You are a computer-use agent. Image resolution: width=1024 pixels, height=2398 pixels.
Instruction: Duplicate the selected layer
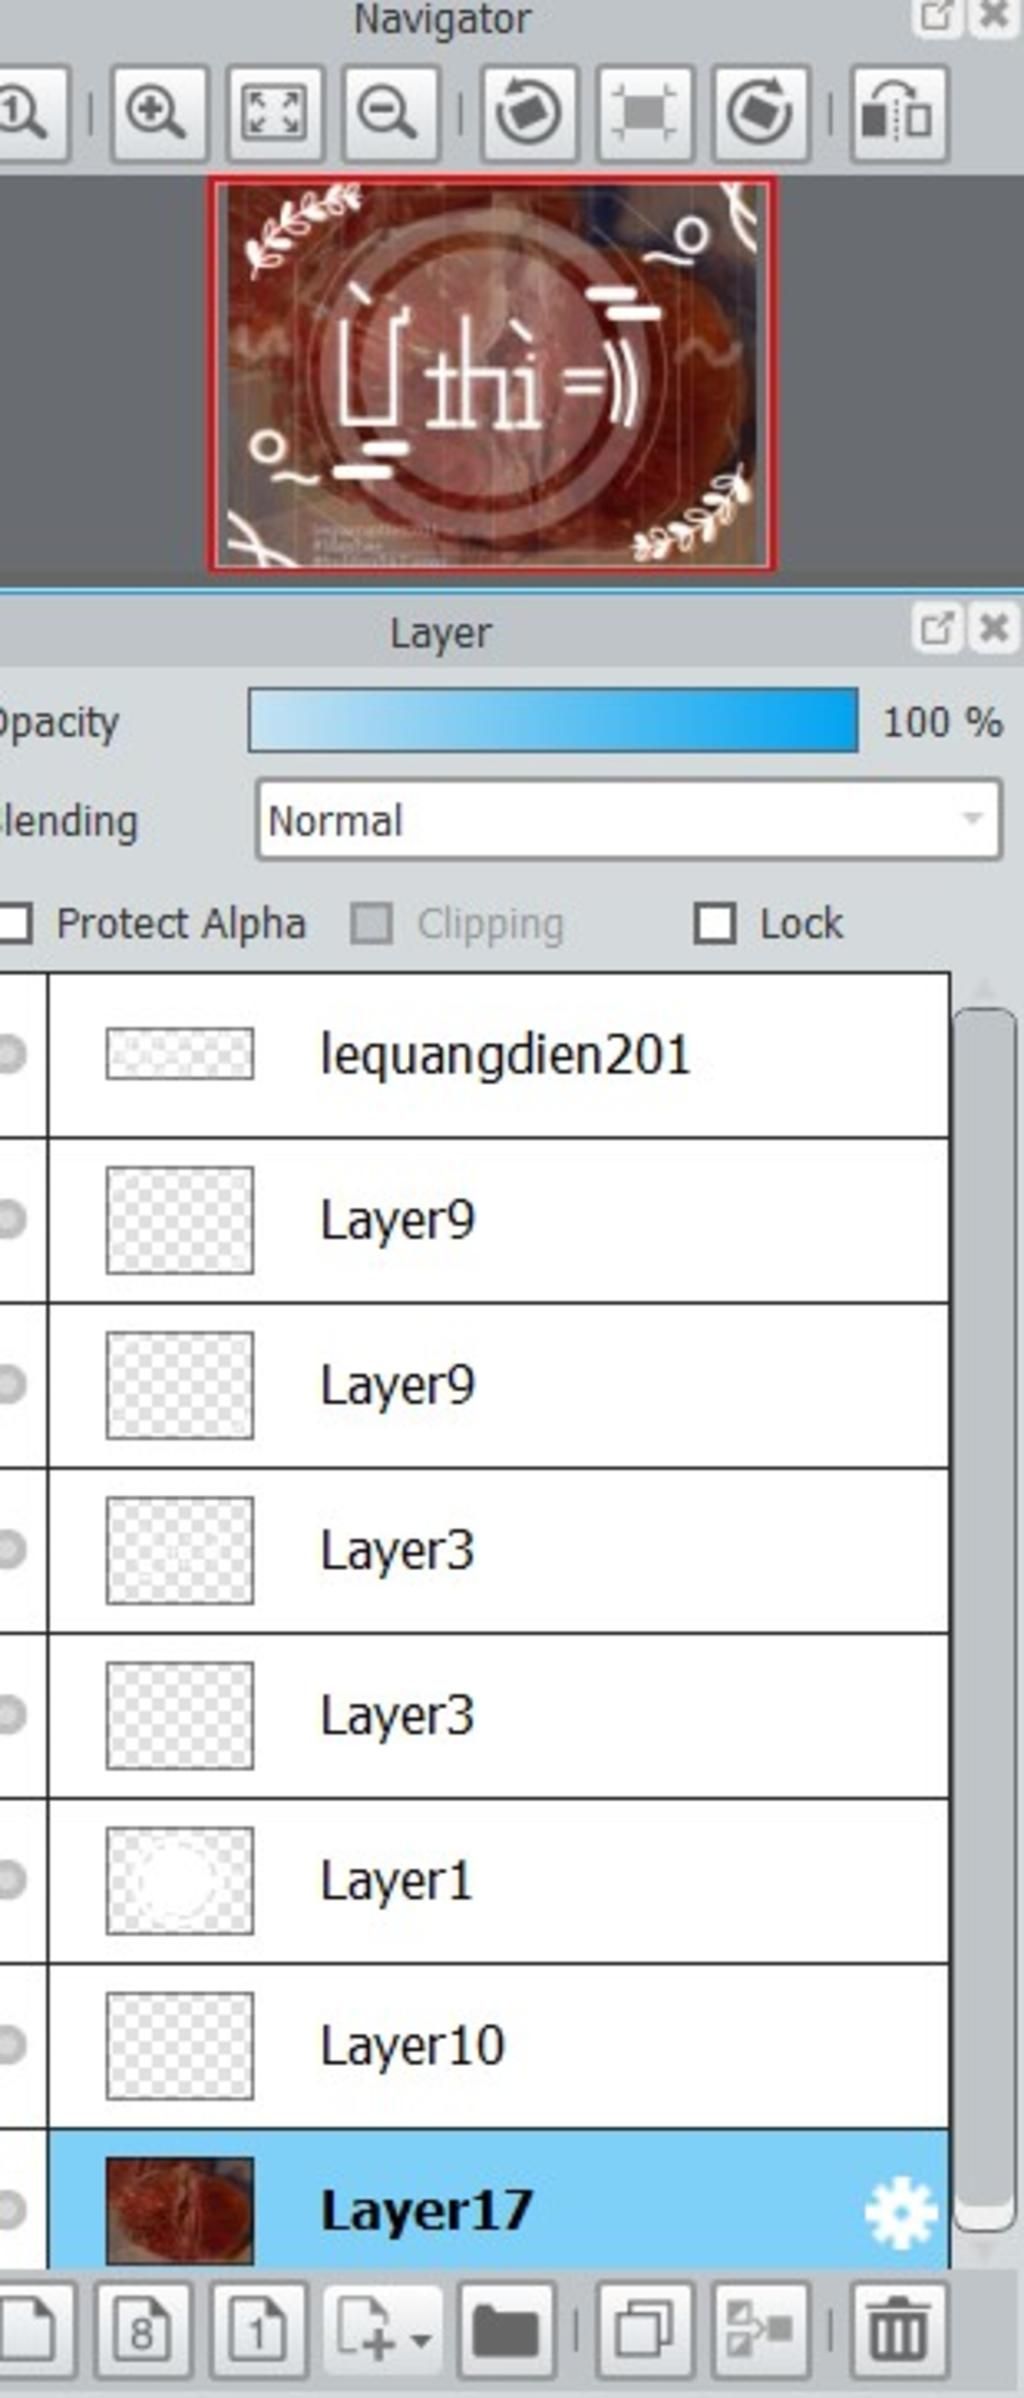pos(645,2330)
